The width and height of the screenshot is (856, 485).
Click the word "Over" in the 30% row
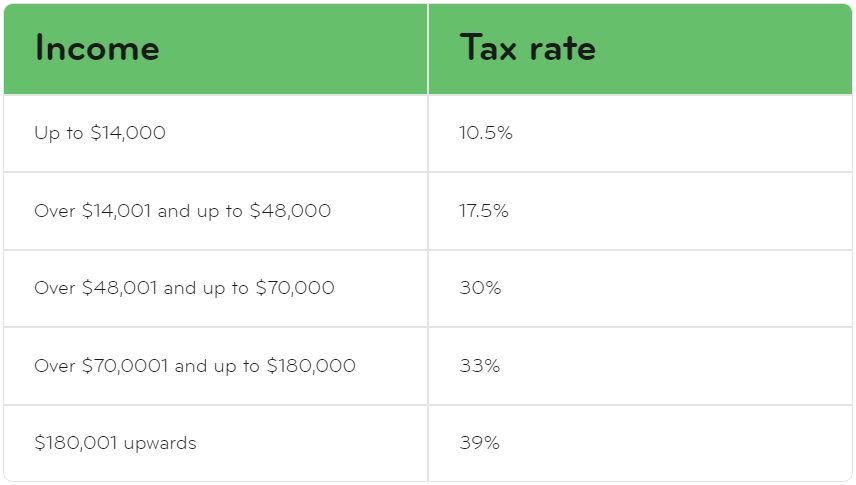54,288
